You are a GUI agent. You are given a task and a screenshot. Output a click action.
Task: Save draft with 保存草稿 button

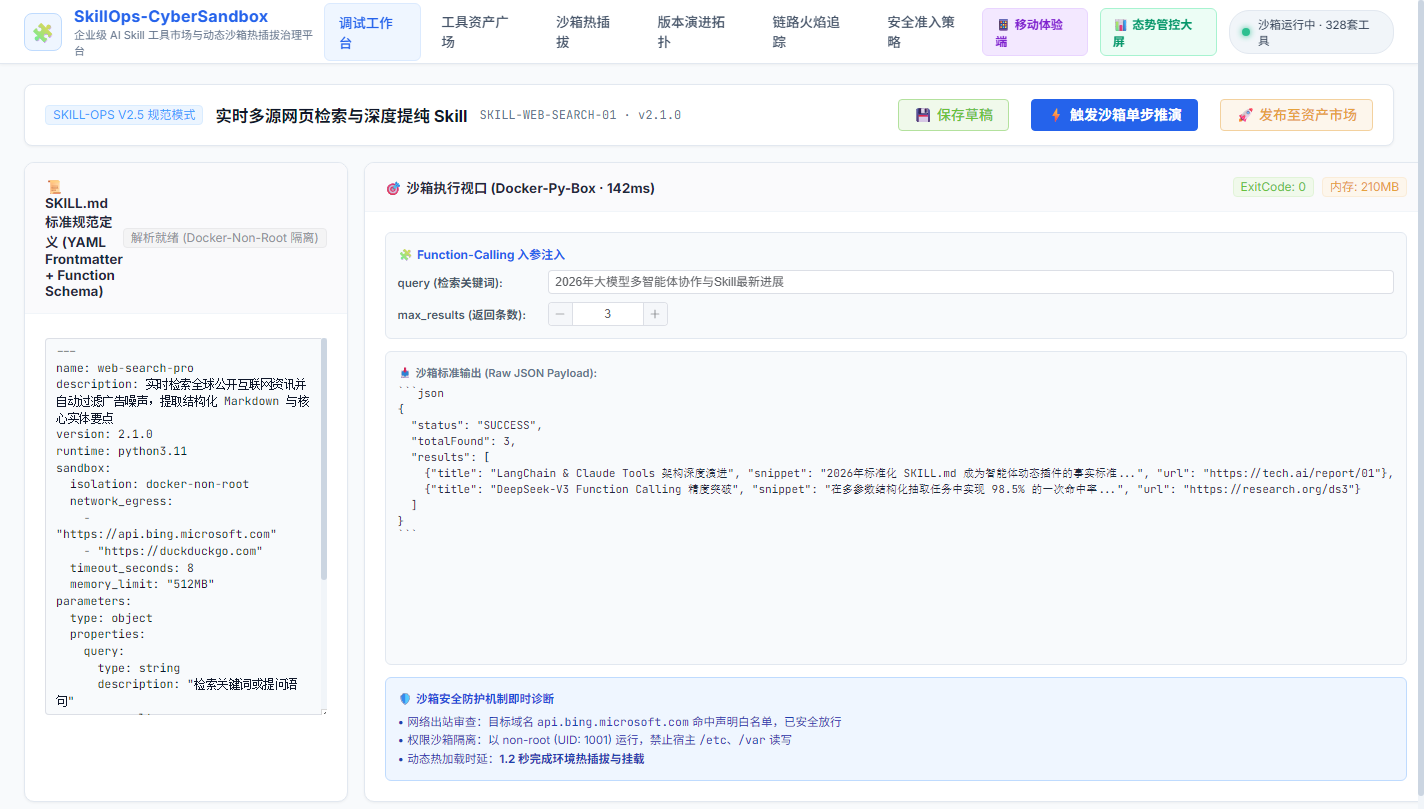point(953,115)
